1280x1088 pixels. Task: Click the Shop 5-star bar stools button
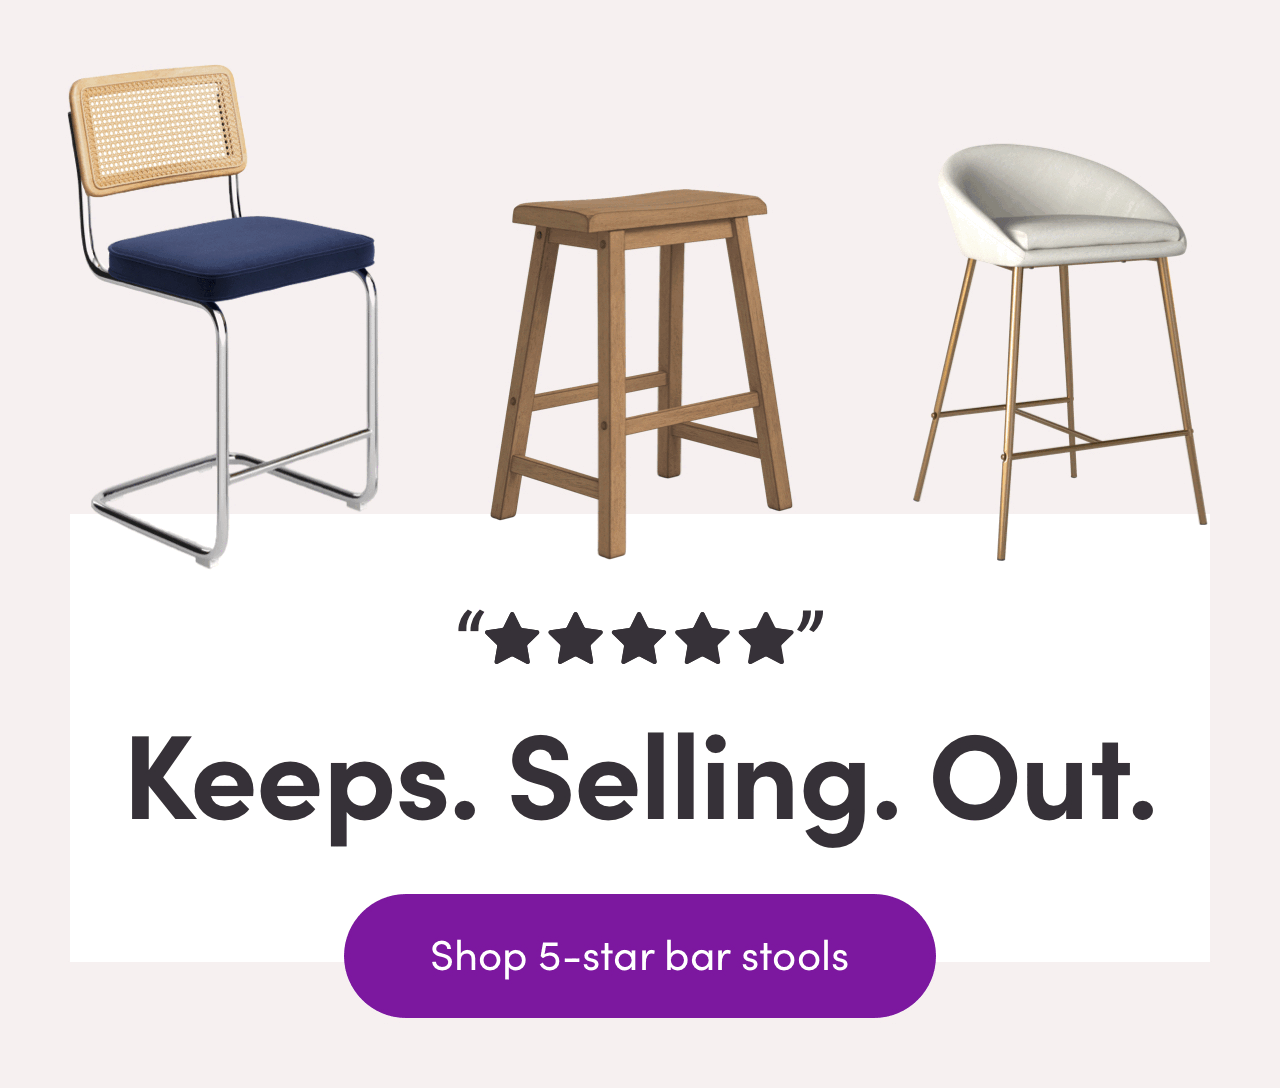pos(639,956)
